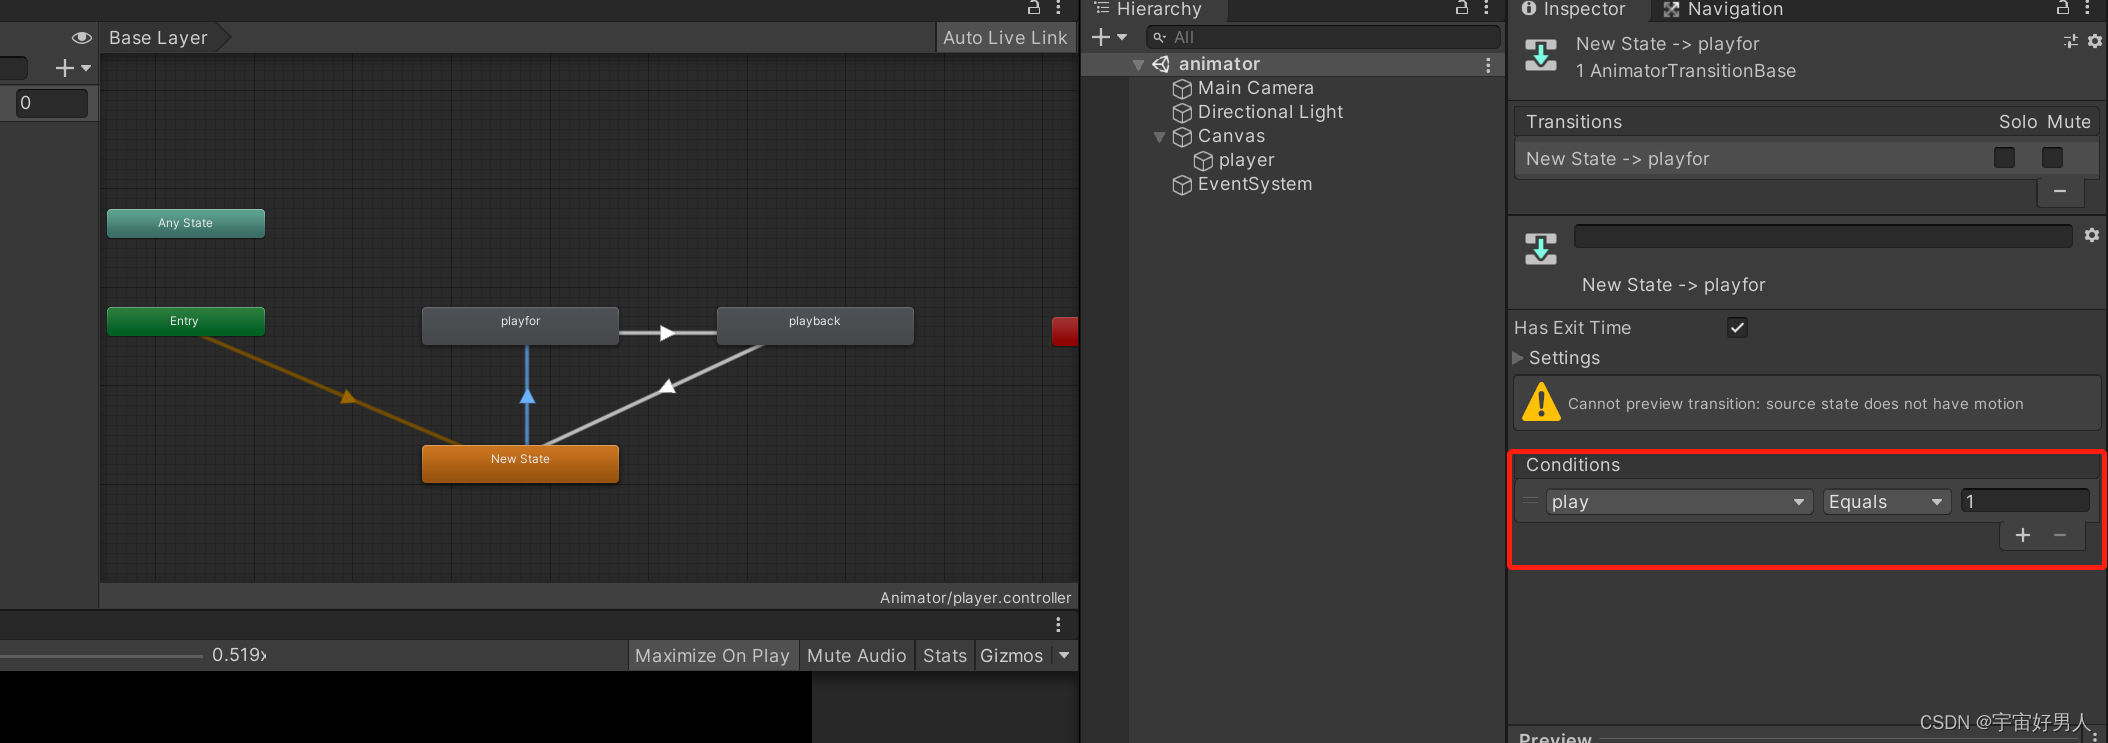Select Main Camera in Hierarchy

pyautogui.click(x=1255, y=88)
